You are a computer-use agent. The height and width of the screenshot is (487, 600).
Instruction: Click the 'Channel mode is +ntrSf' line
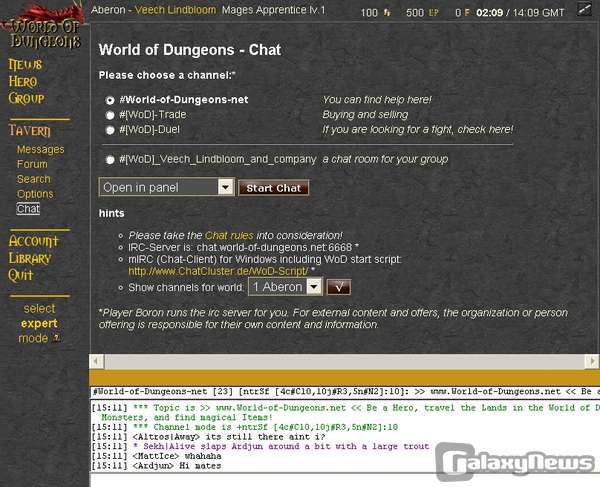pos(245,427)
